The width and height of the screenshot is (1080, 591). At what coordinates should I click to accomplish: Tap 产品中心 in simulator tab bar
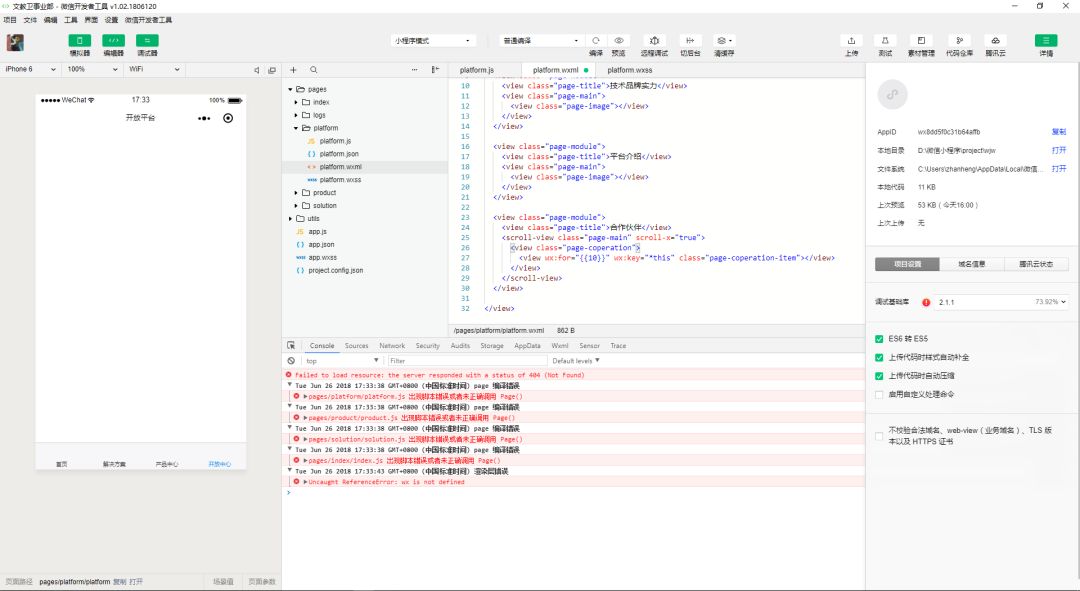click(167, 464)
